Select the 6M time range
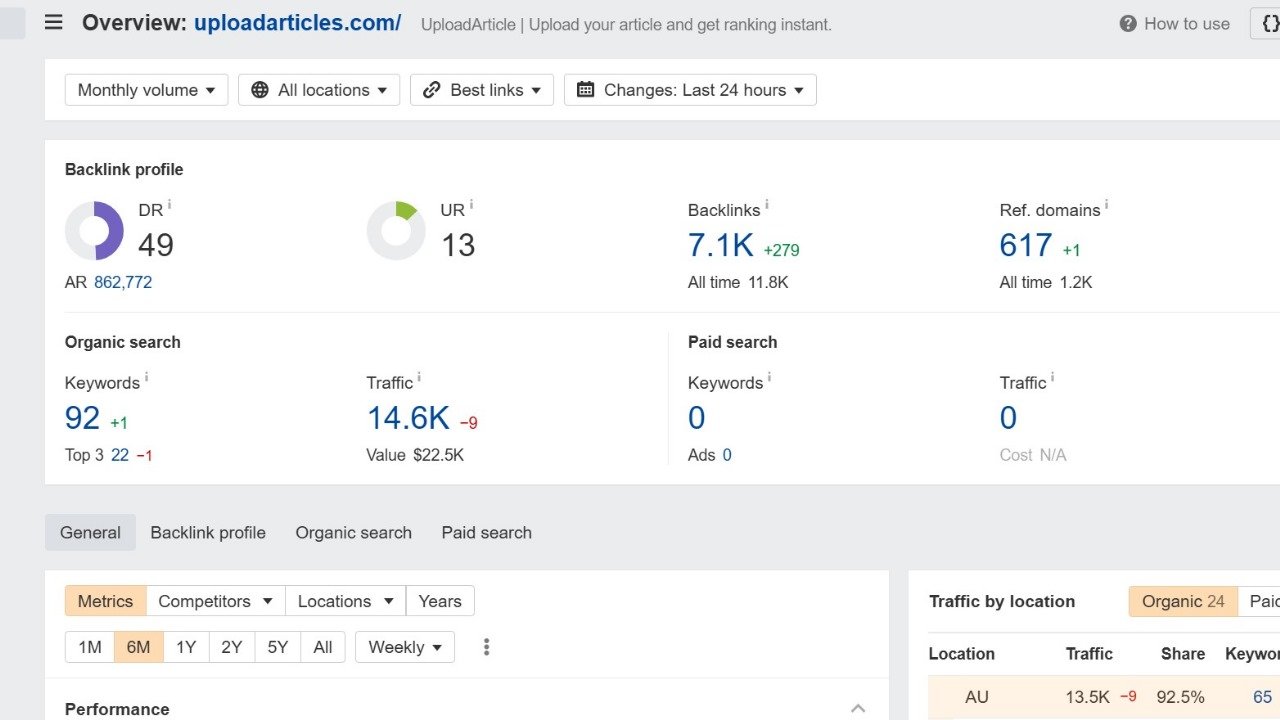1280x720 pixels. [x=139, y=647]
